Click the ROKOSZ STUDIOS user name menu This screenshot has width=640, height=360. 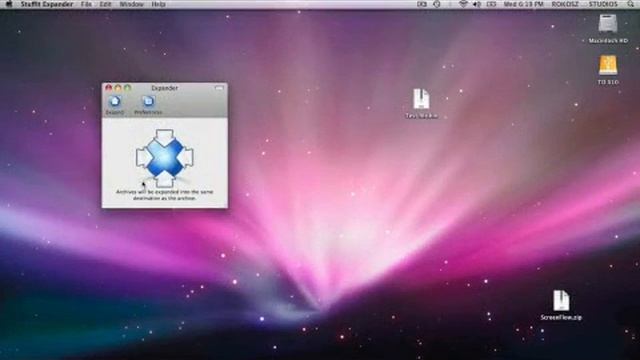coord(584,4)
